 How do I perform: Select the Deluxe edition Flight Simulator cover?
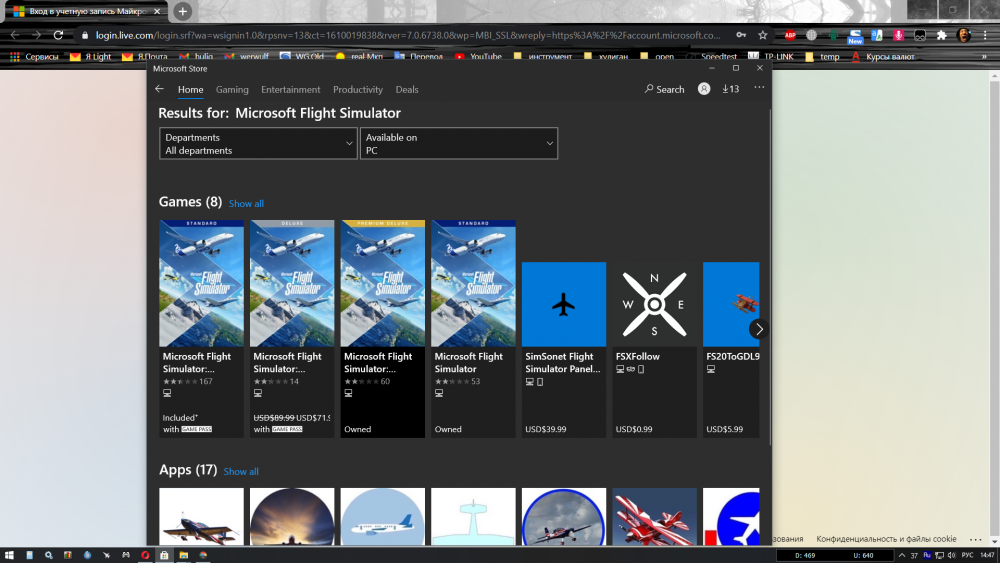[x=292, y=283]
